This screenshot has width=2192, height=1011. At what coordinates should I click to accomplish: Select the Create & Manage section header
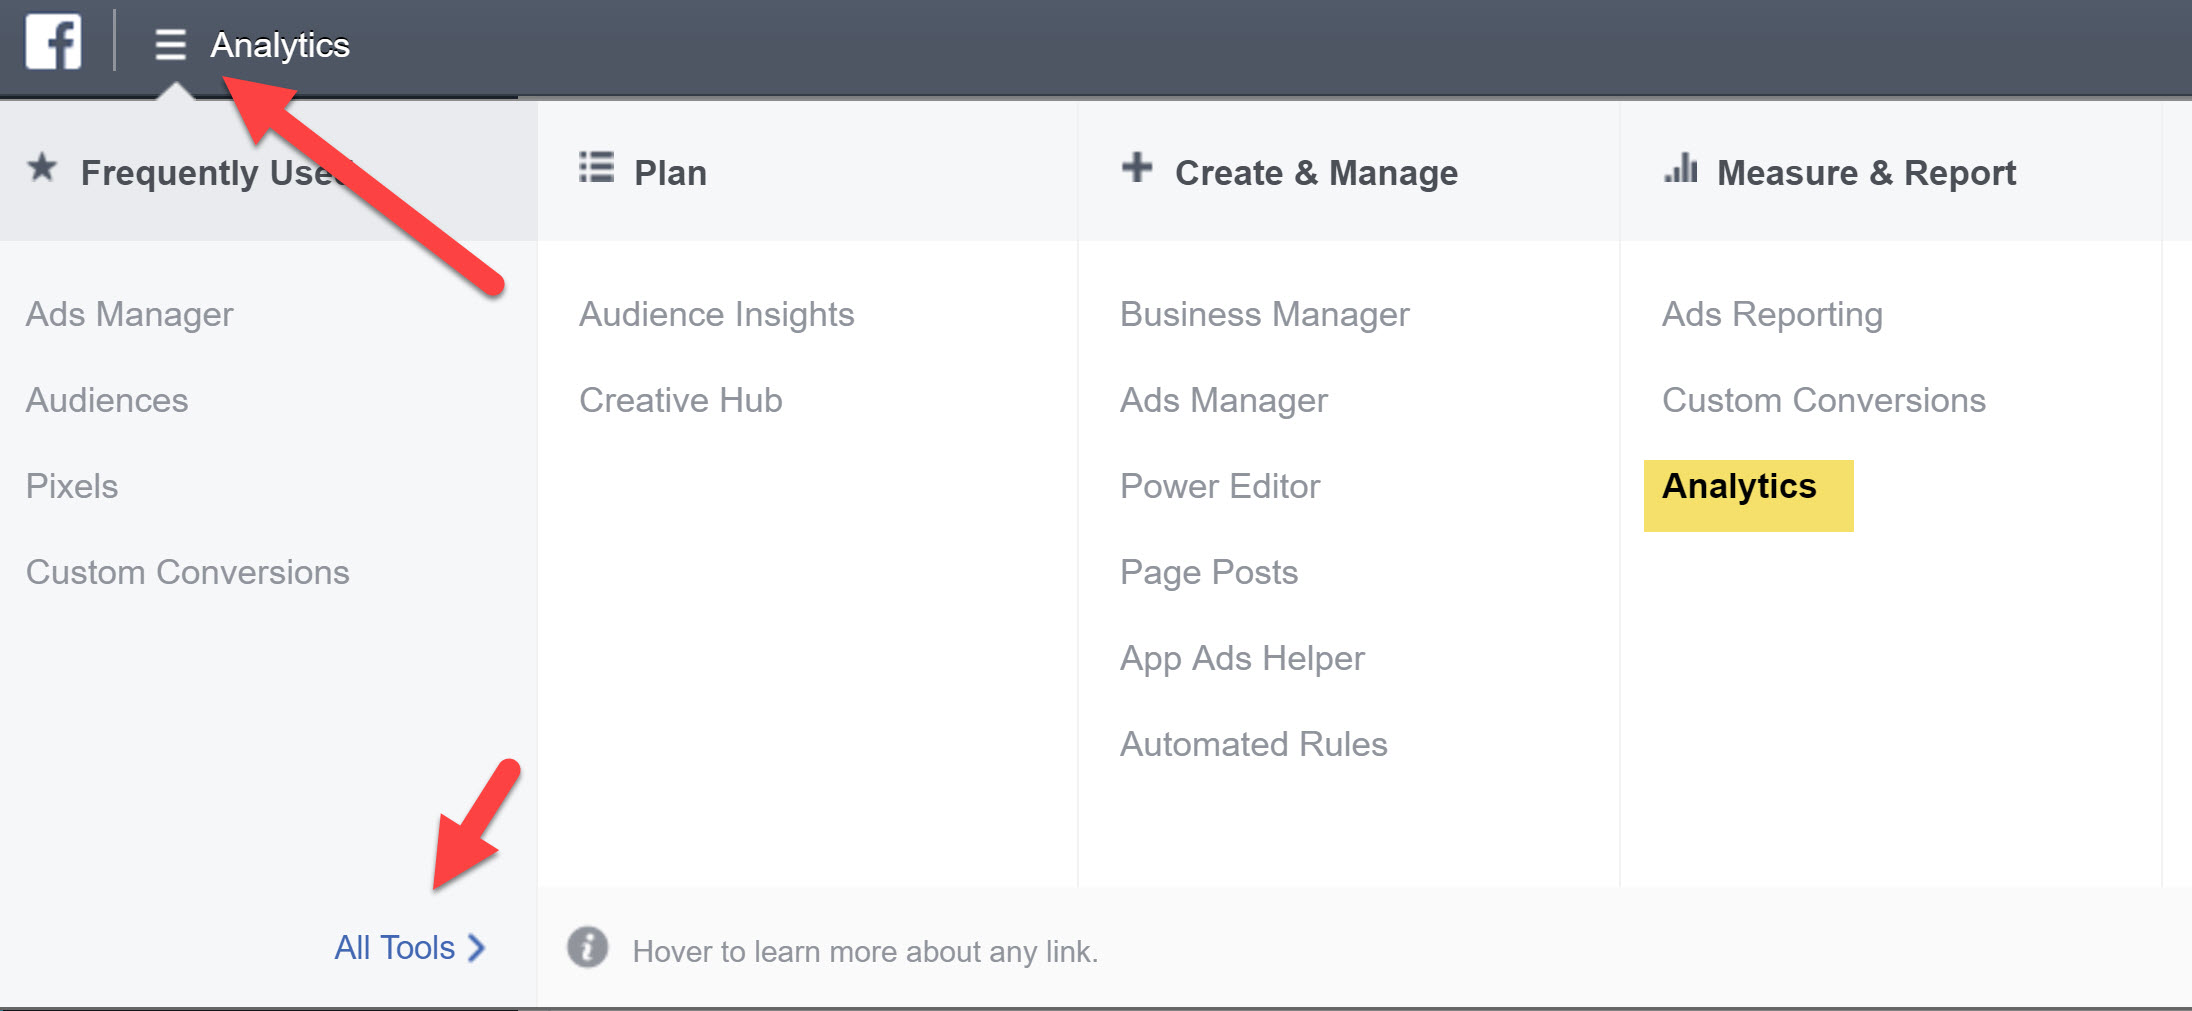coord(1349,171)
